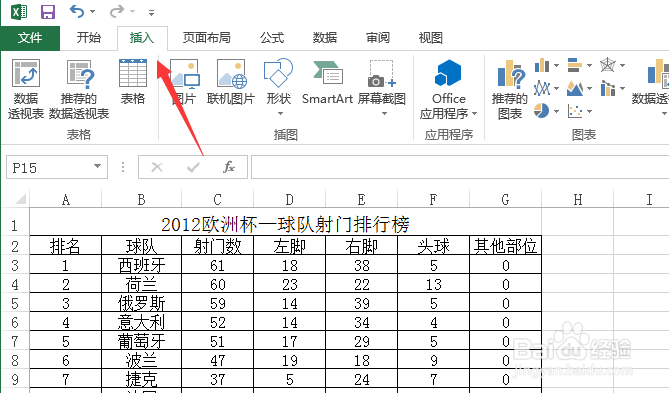
Task: Select the 头球 value 13
Action: tap(433, 285)
